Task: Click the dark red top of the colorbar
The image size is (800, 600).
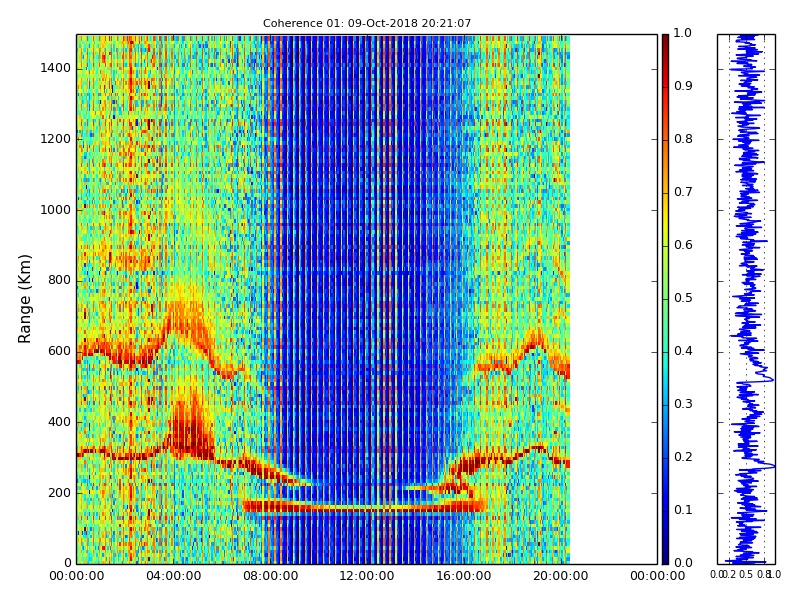Action: (x=665, y=43)
